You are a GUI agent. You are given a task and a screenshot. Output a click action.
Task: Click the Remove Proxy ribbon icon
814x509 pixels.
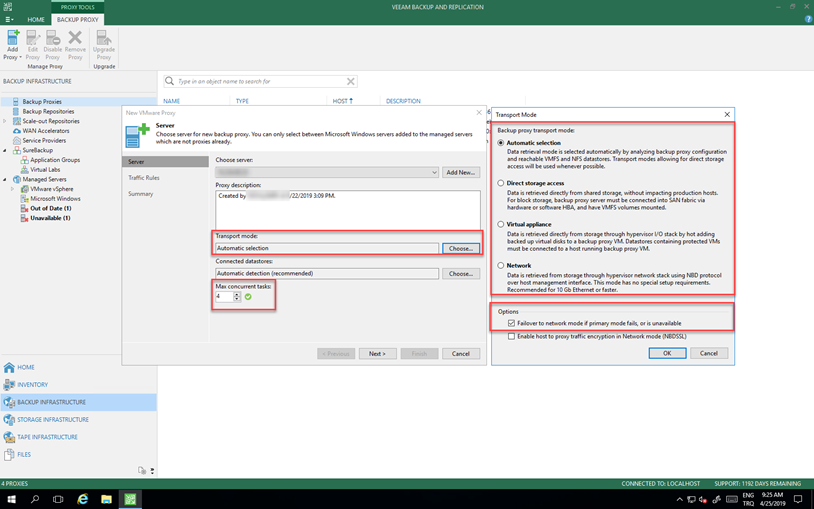(x=75, y=45)
